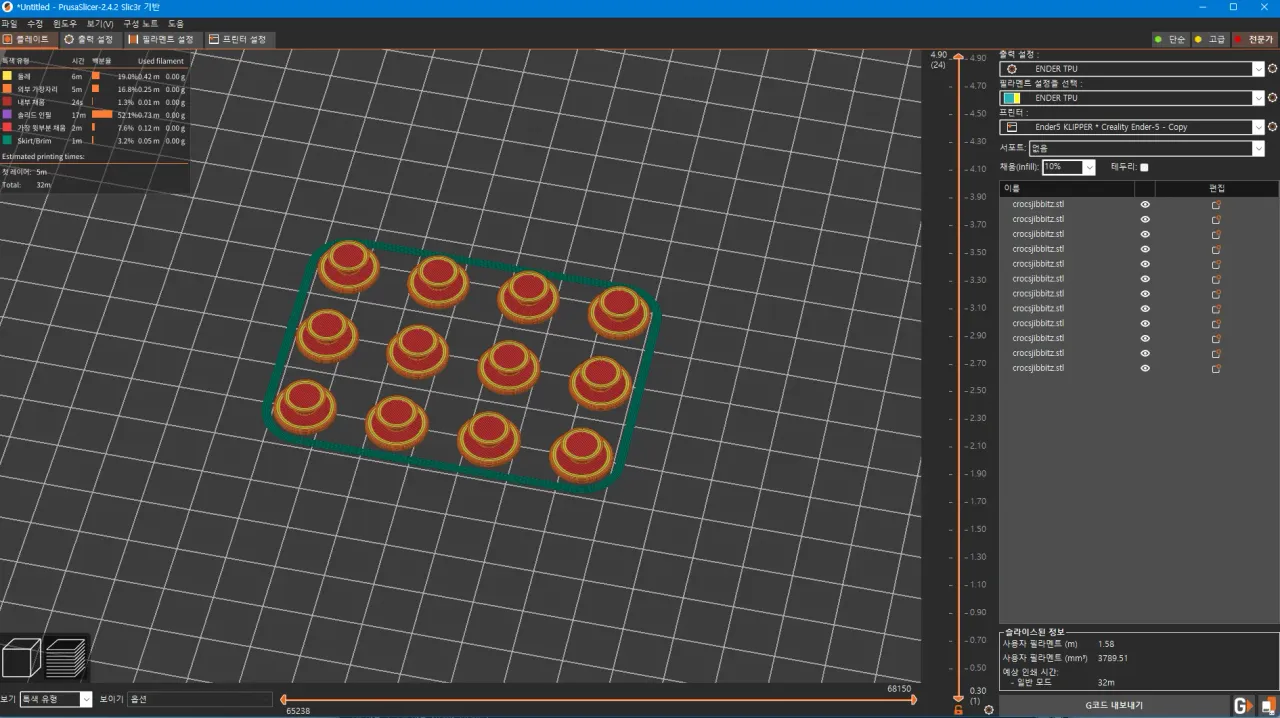
Task: Switch to 출력 설정 tab
Action: click(91, 39)
